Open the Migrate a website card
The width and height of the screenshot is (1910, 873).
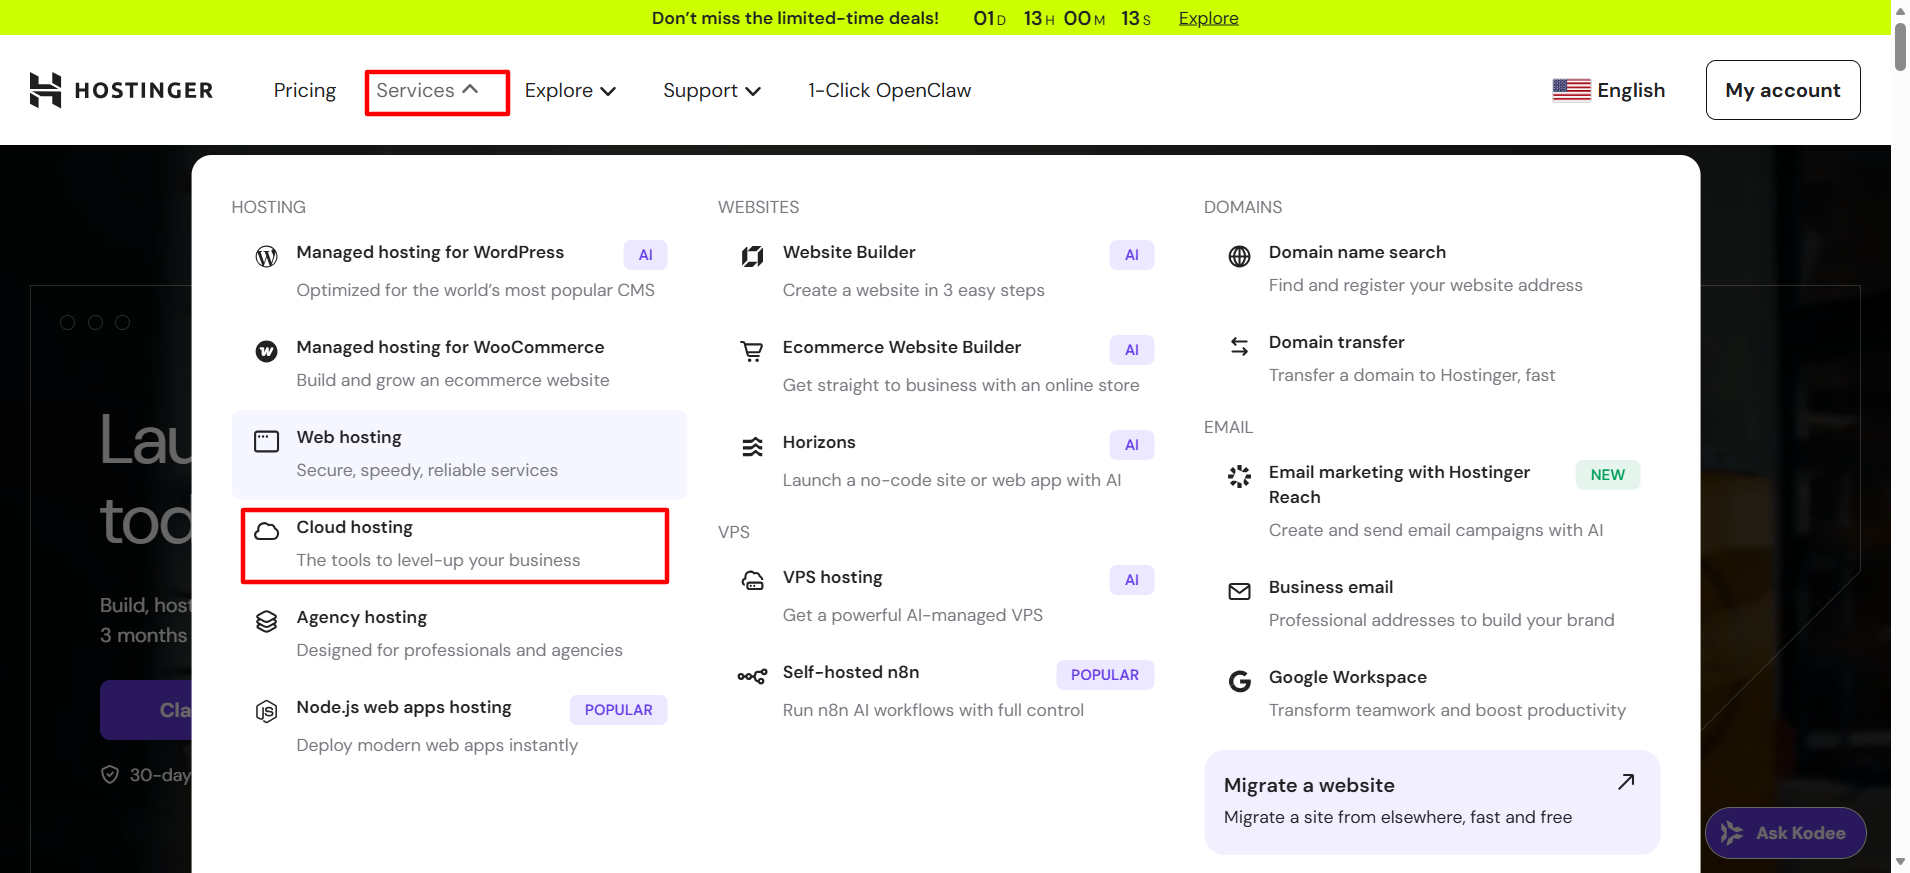point(1432,802)
